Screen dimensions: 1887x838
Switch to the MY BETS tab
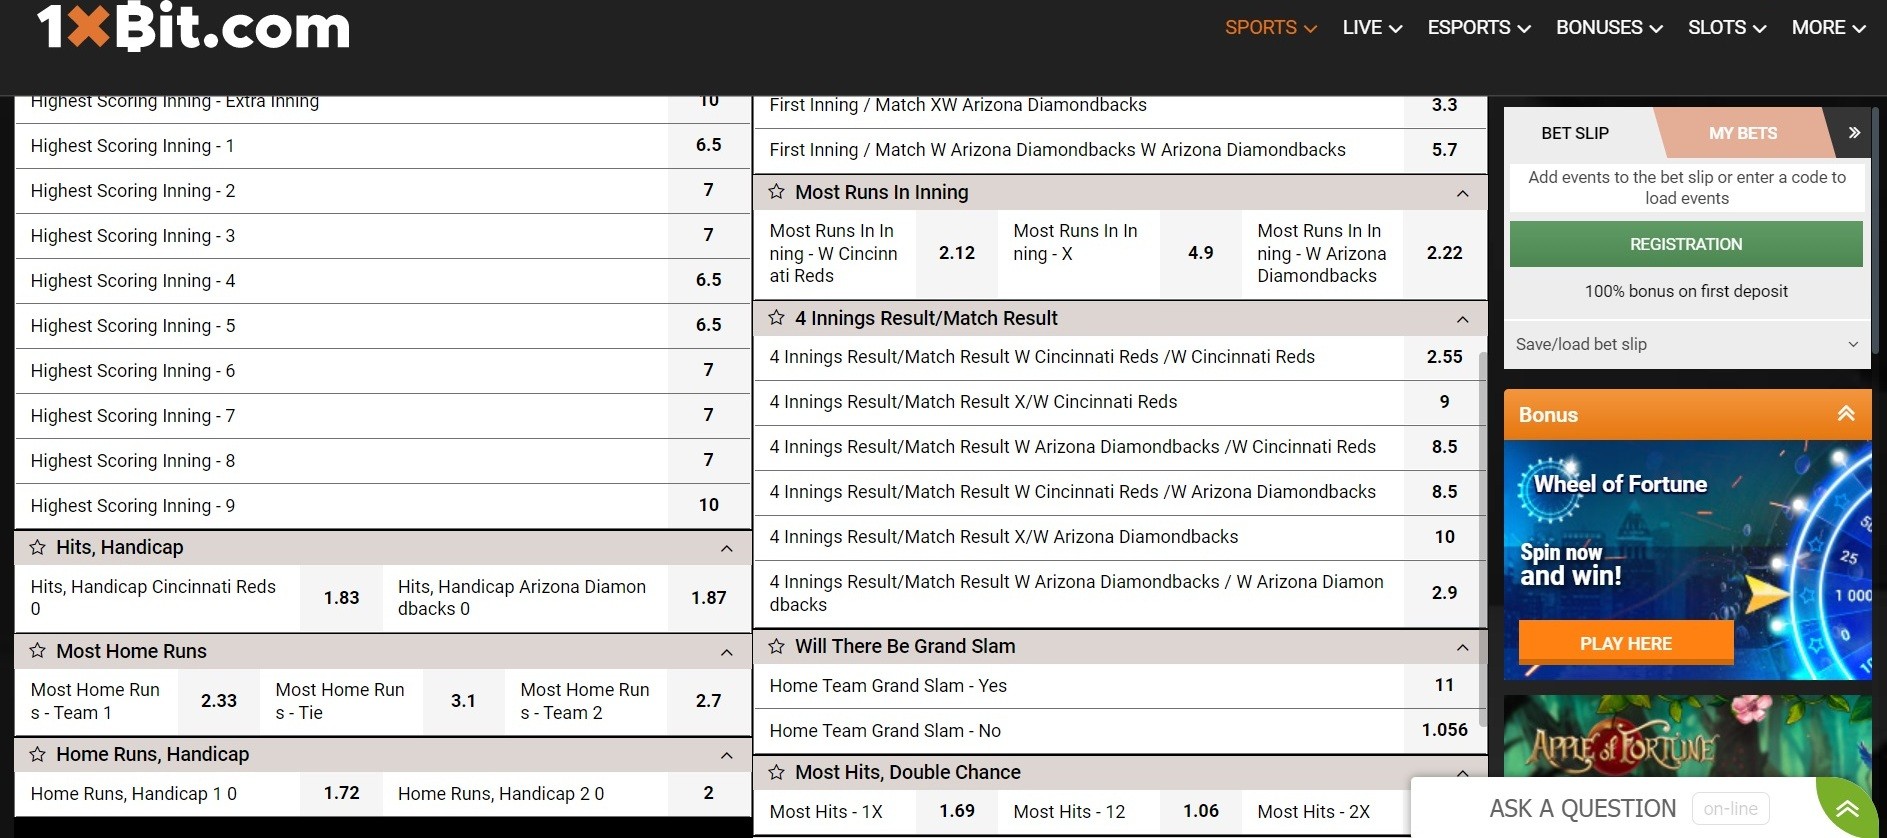pos(1742,133)
